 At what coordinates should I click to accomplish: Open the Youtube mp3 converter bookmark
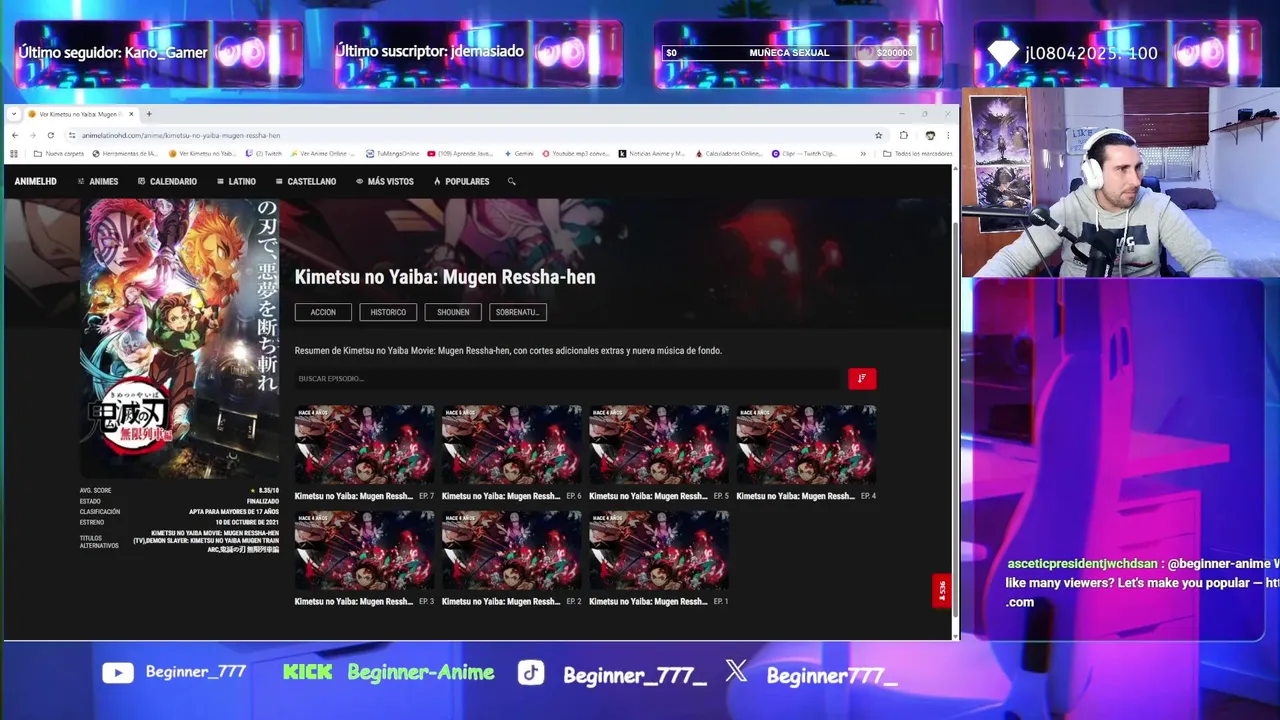pyautogui.click(x=576, y=154)
